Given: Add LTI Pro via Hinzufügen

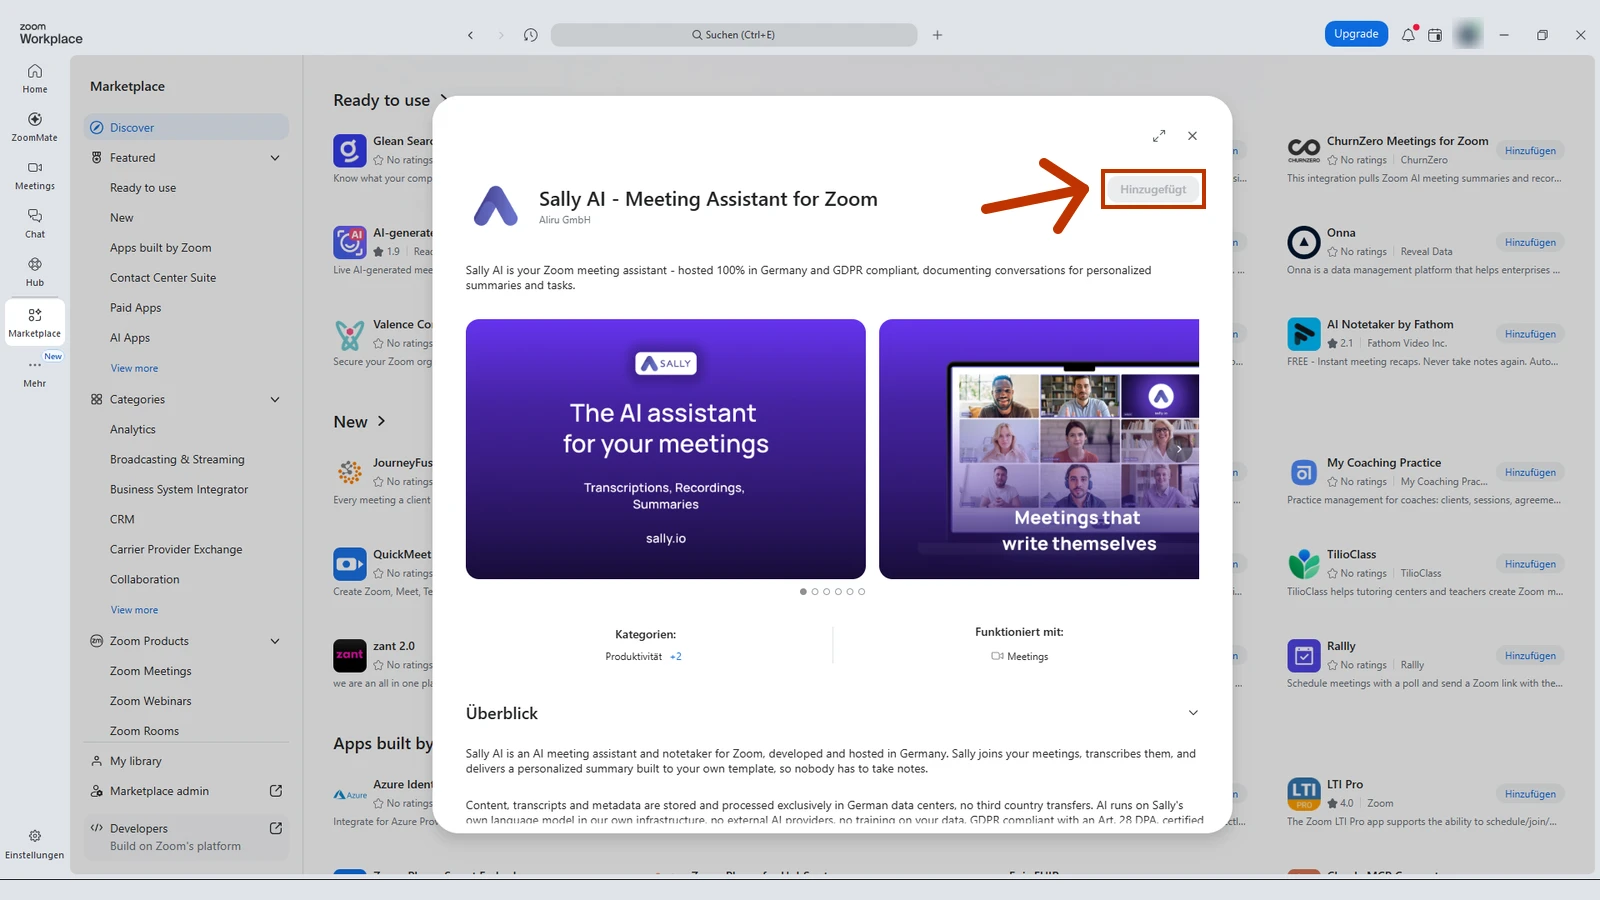Looking at the screenshot, I should click(x=1530, y=794).
